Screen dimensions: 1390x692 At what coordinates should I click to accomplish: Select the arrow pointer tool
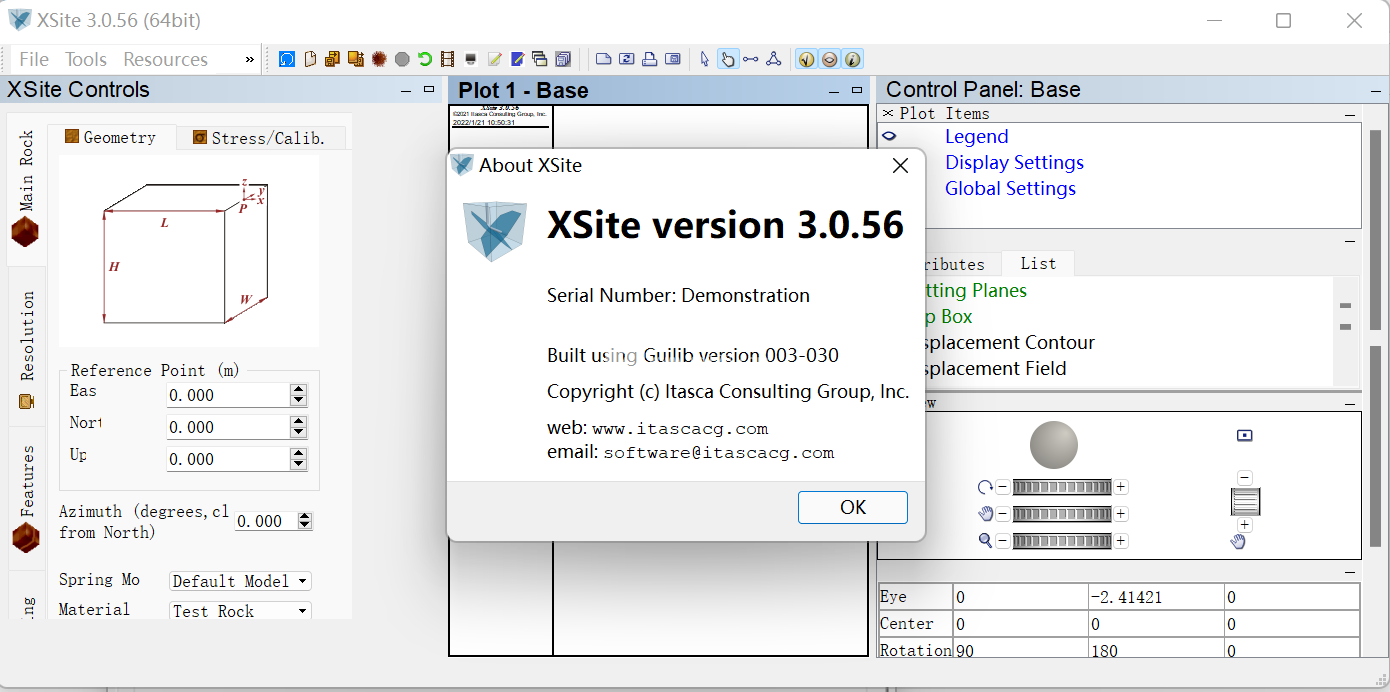[x=704, y=59]
